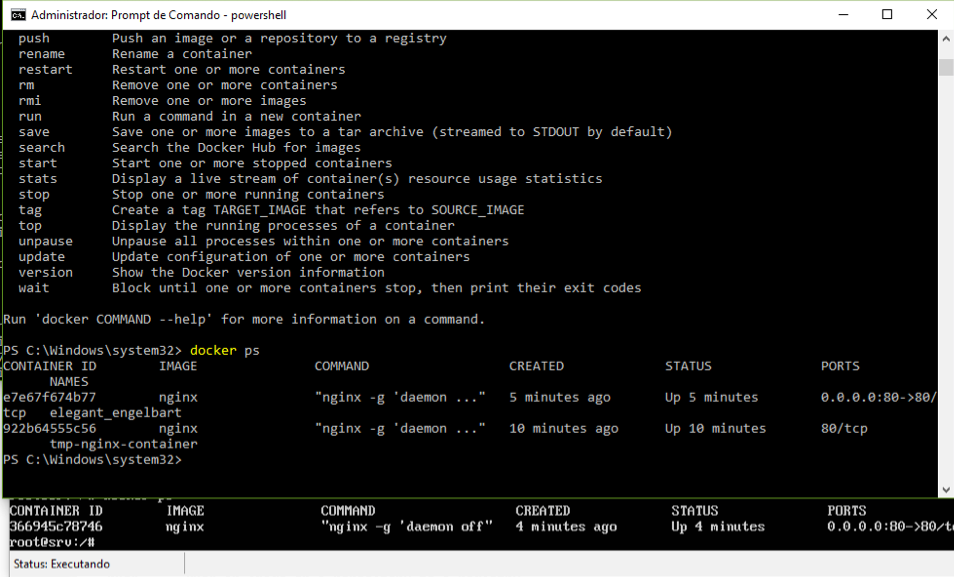This screenshot has height=577, width=954.
Task: Click the 'version' command in help list
Action: pos(46,272)
